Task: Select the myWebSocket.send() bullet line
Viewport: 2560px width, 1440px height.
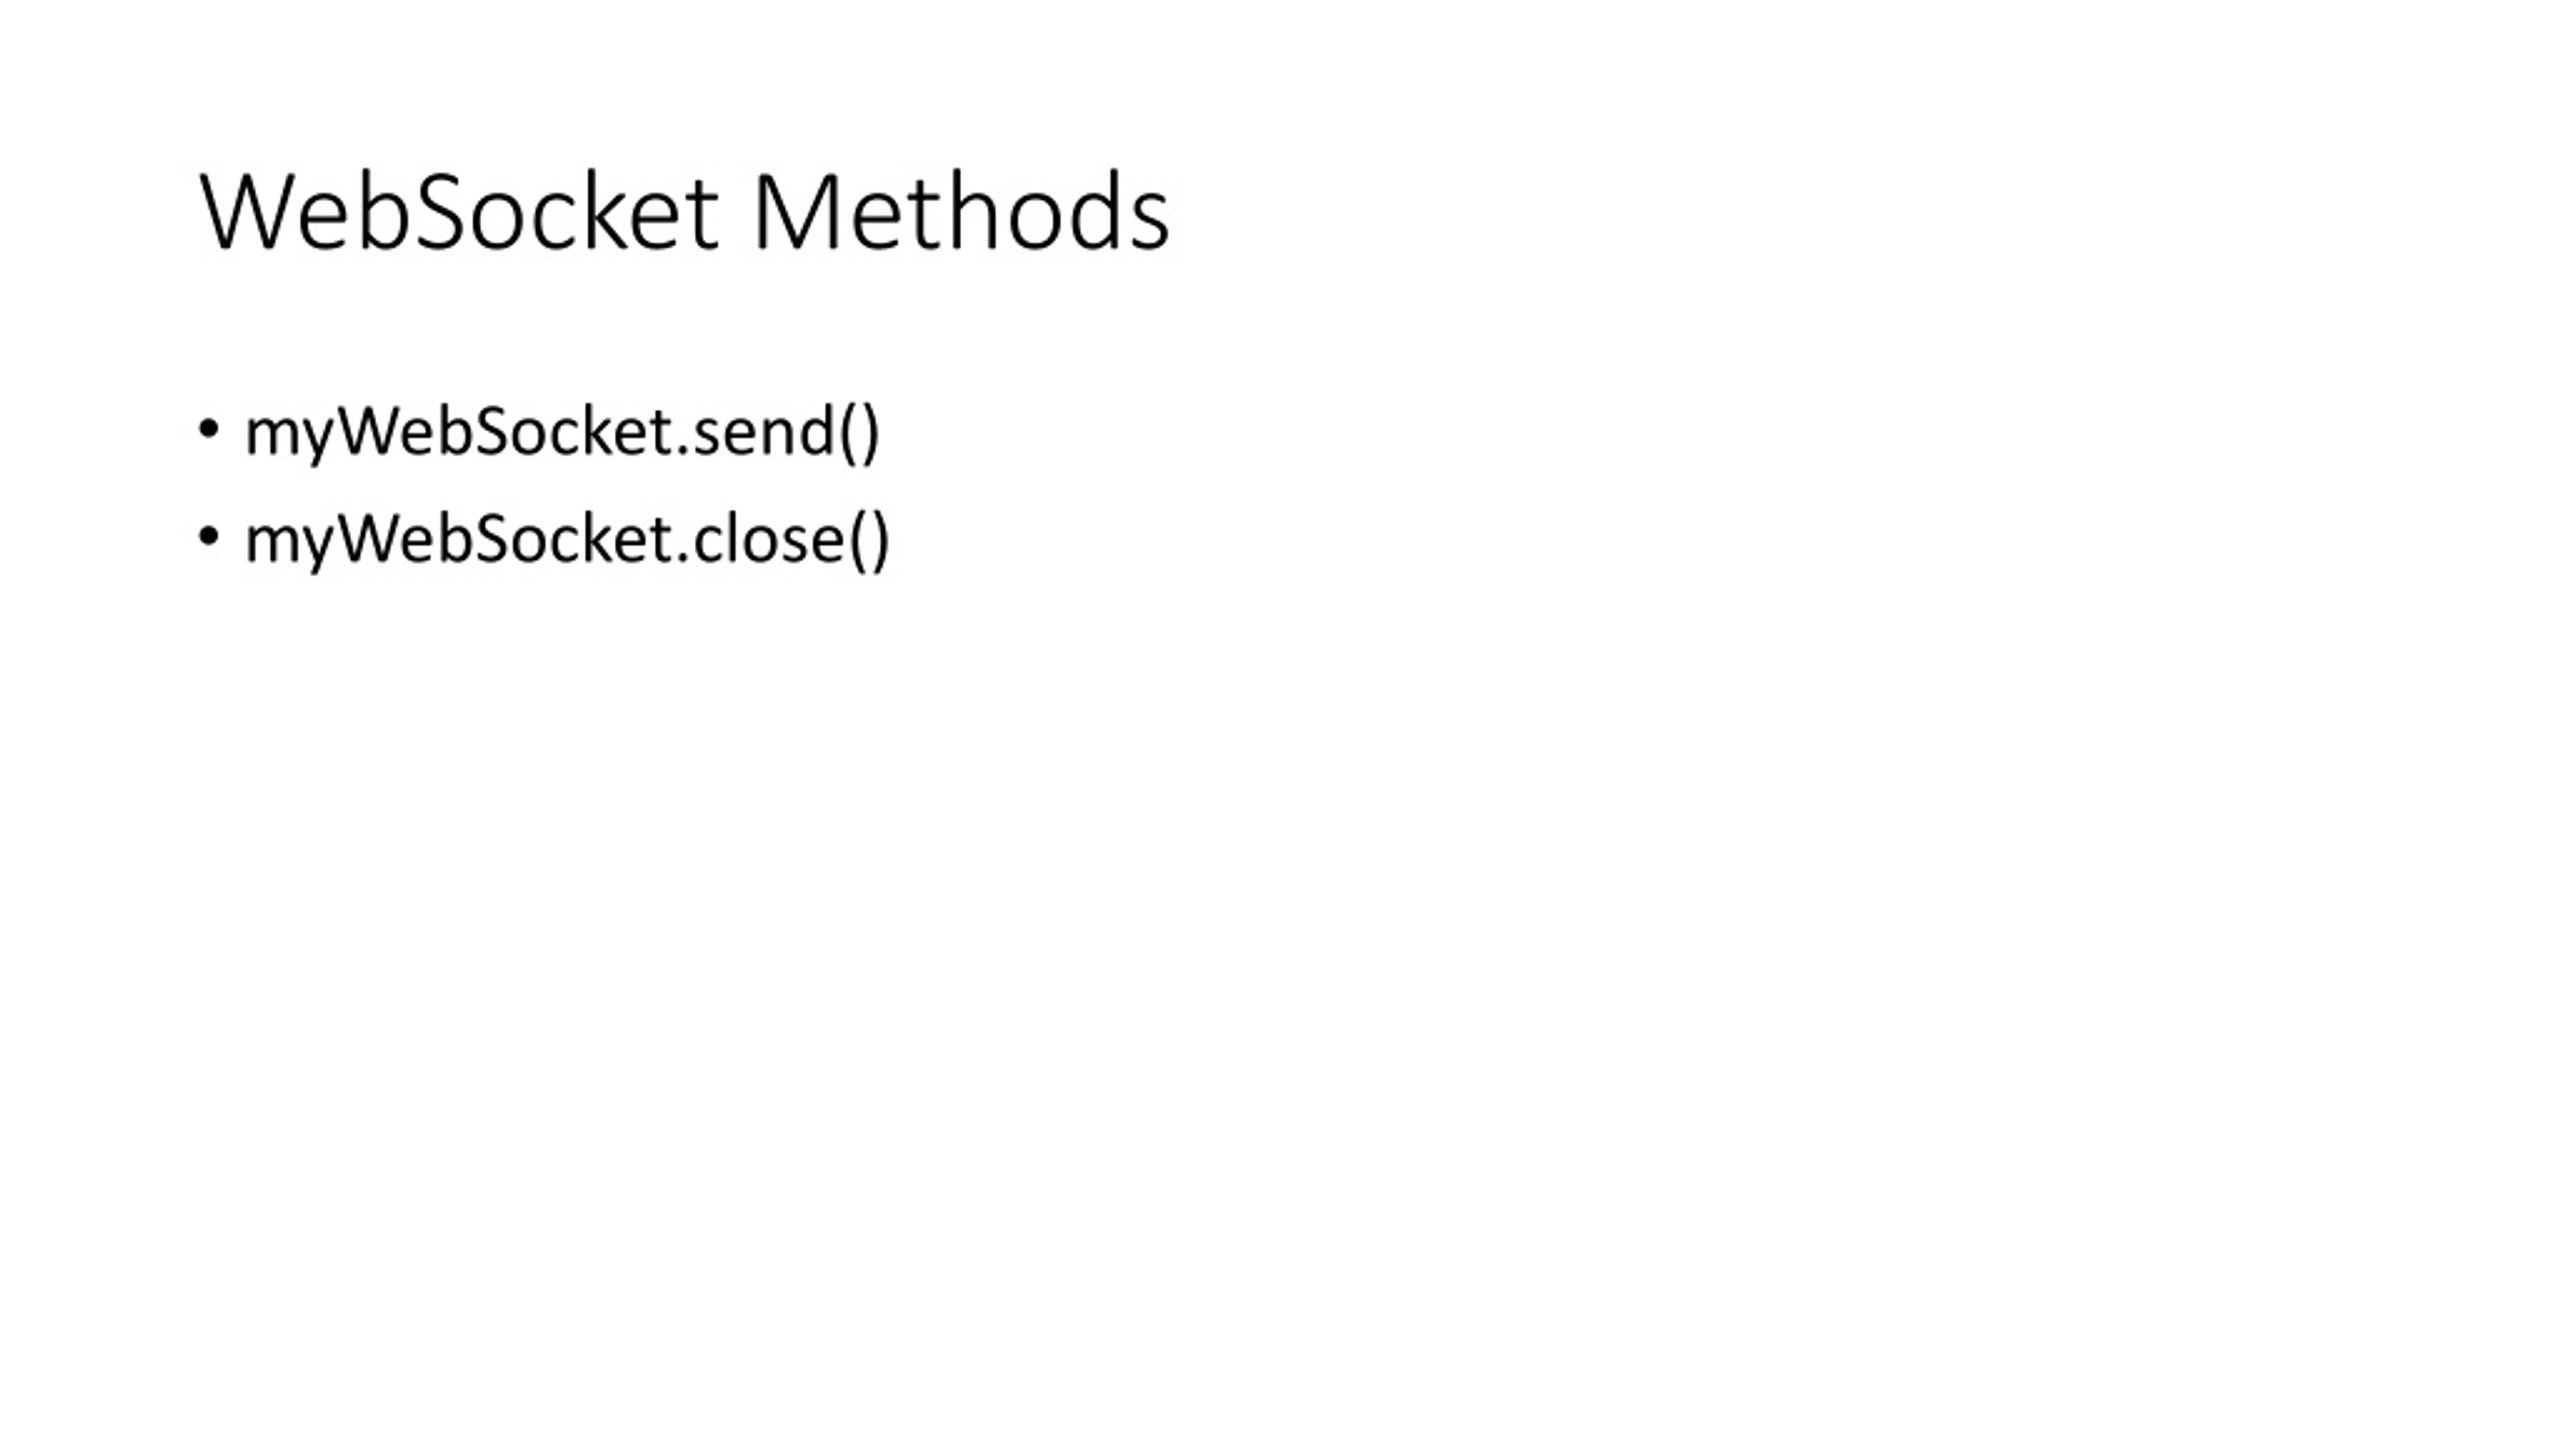Action: coord(540,432)
